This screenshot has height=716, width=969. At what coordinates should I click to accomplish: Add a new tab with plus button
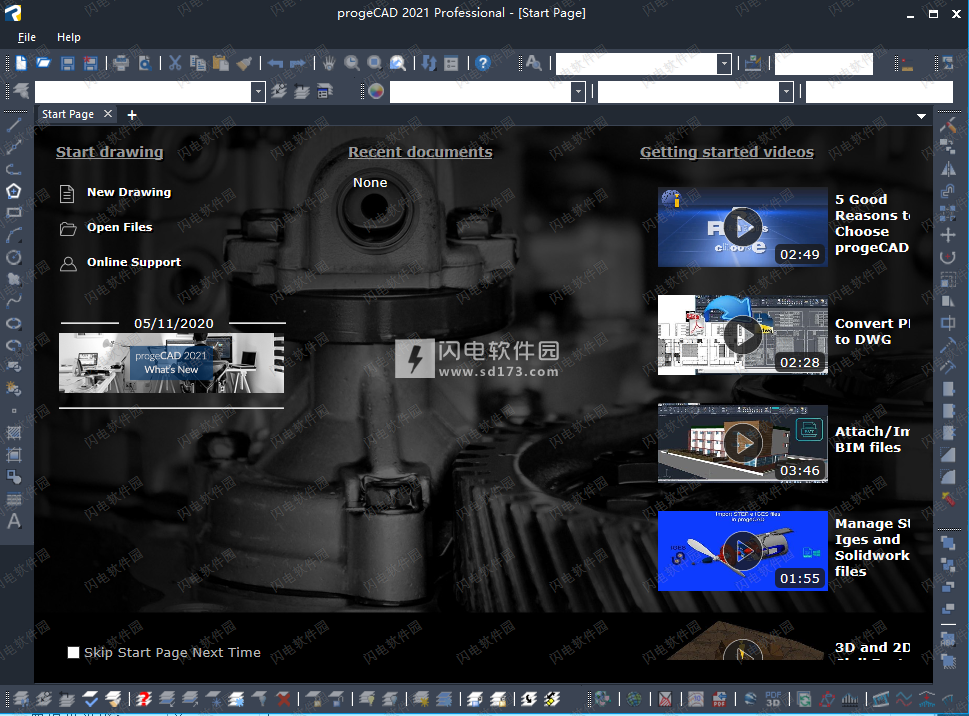tap(132, 115)
